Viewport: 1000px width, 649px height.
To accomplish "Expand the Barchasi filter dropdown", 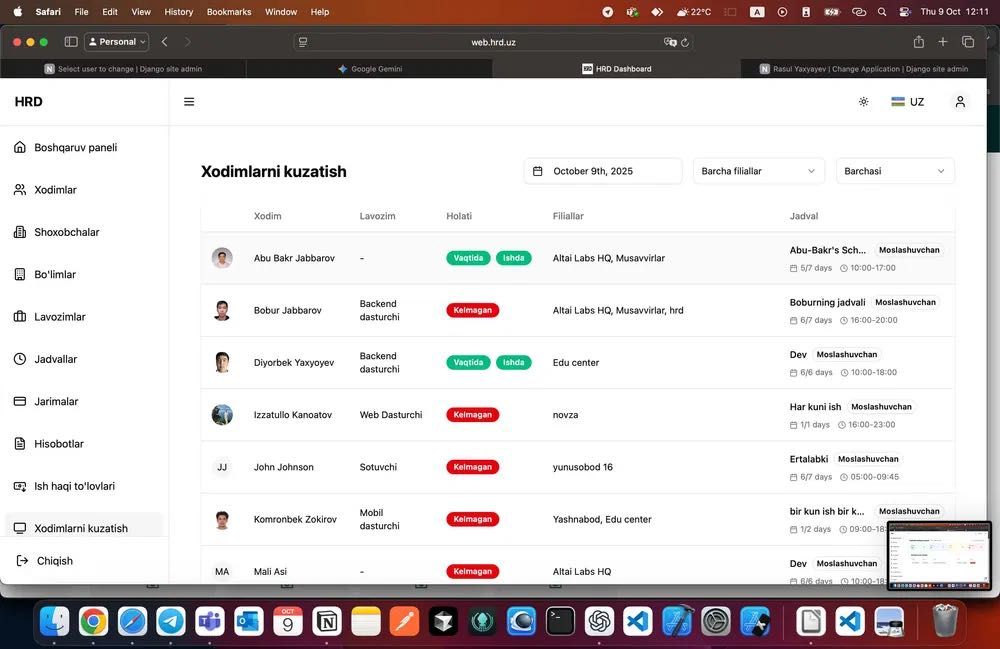I will (895, 171).
